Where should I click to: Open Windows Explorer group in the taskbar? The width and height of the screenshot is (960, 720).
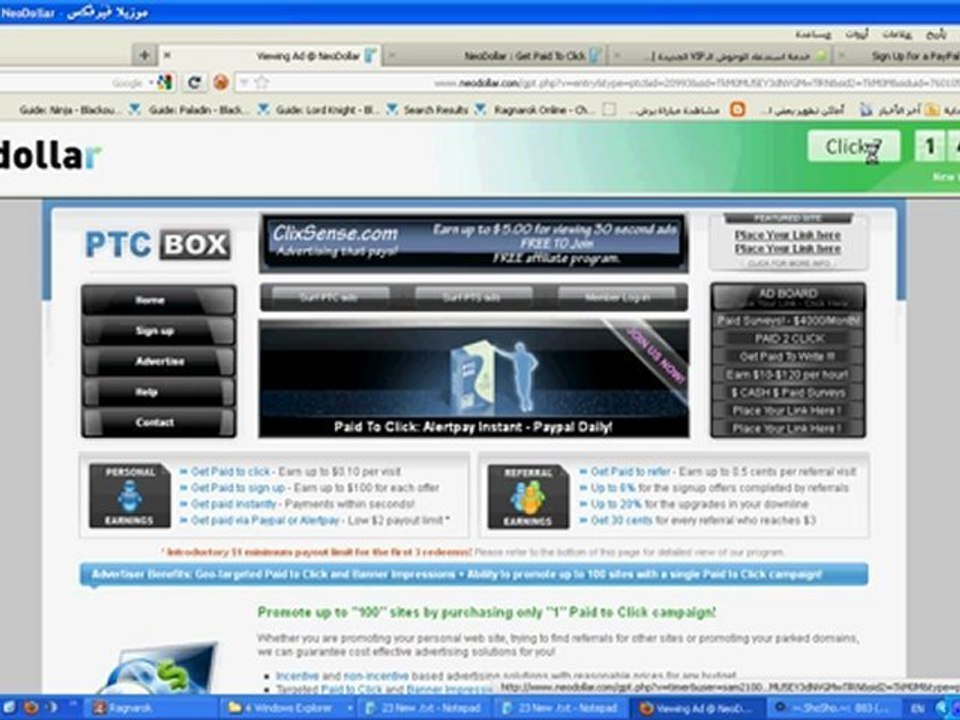288,708
